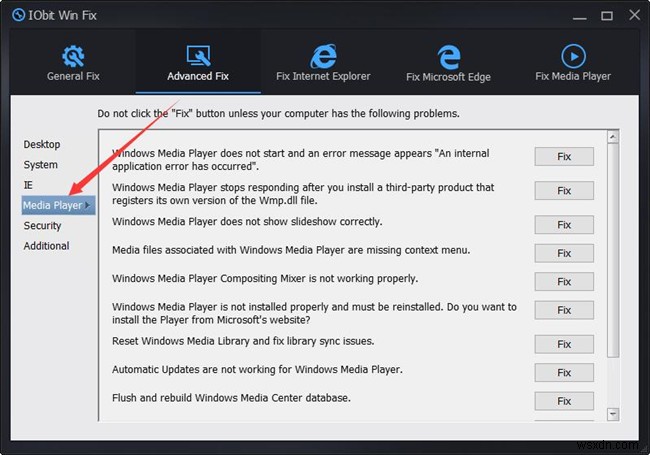Click text 'Flush and rebuild Windows Media Center database'
The height and width of the screenshot is (455, 650).
tap(231, 398)
